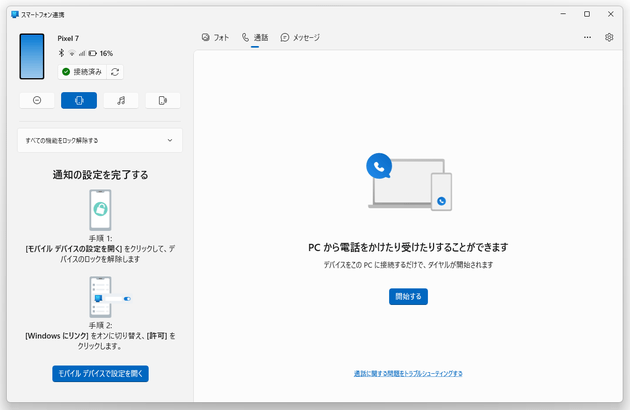The image size is (630, 410).
Task: Click the battery 16% indicator icon
Action: tap(92, 53)
